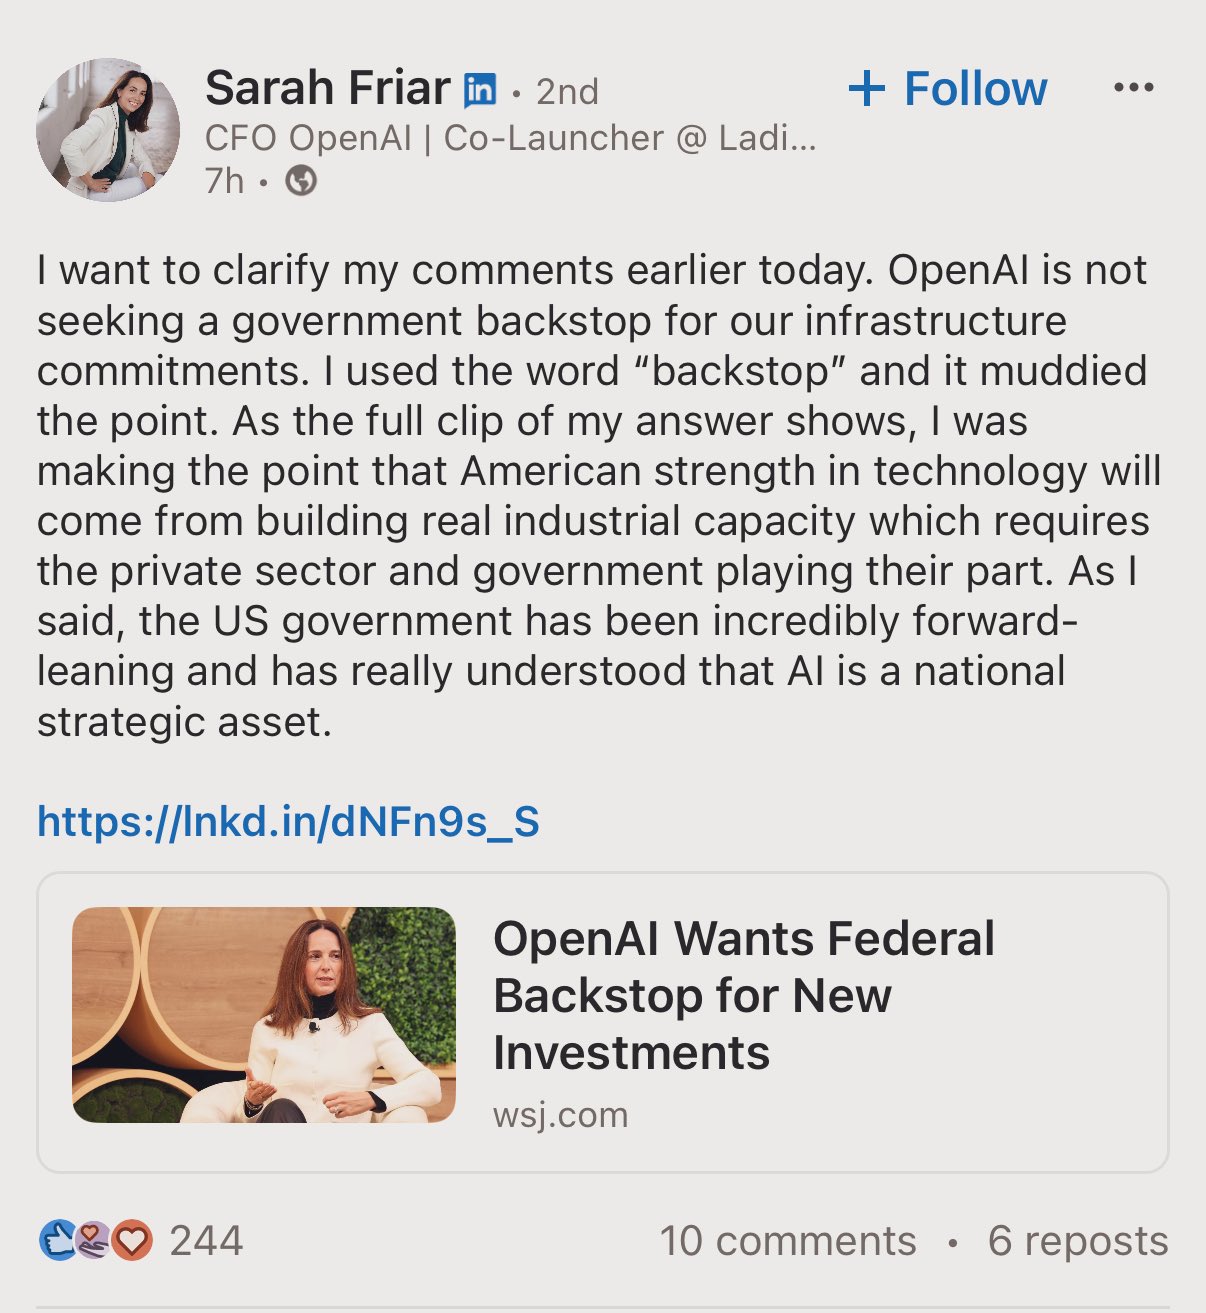View the 244 reactions list

coord(206,1241)
